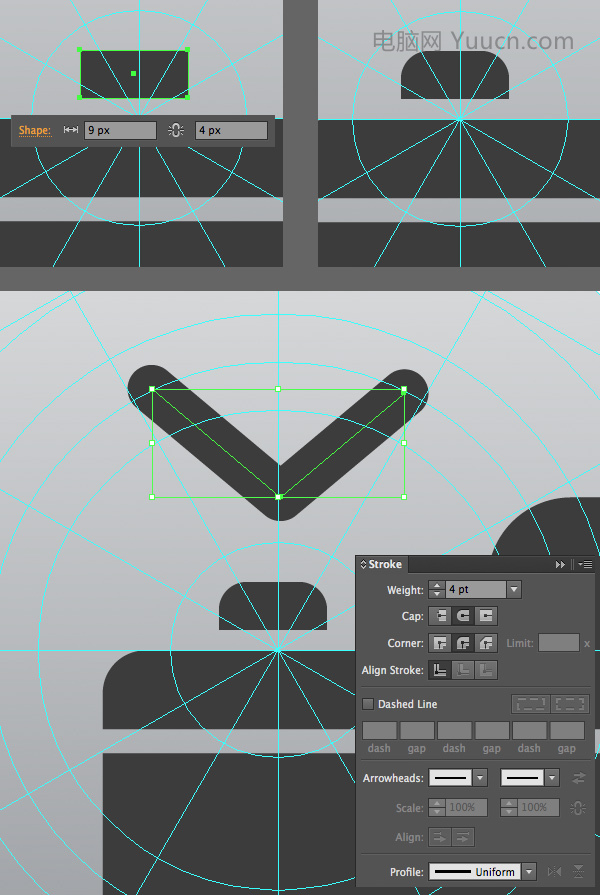
Task: Place arrow tip at path end
Action: click(x=463, y=837)
